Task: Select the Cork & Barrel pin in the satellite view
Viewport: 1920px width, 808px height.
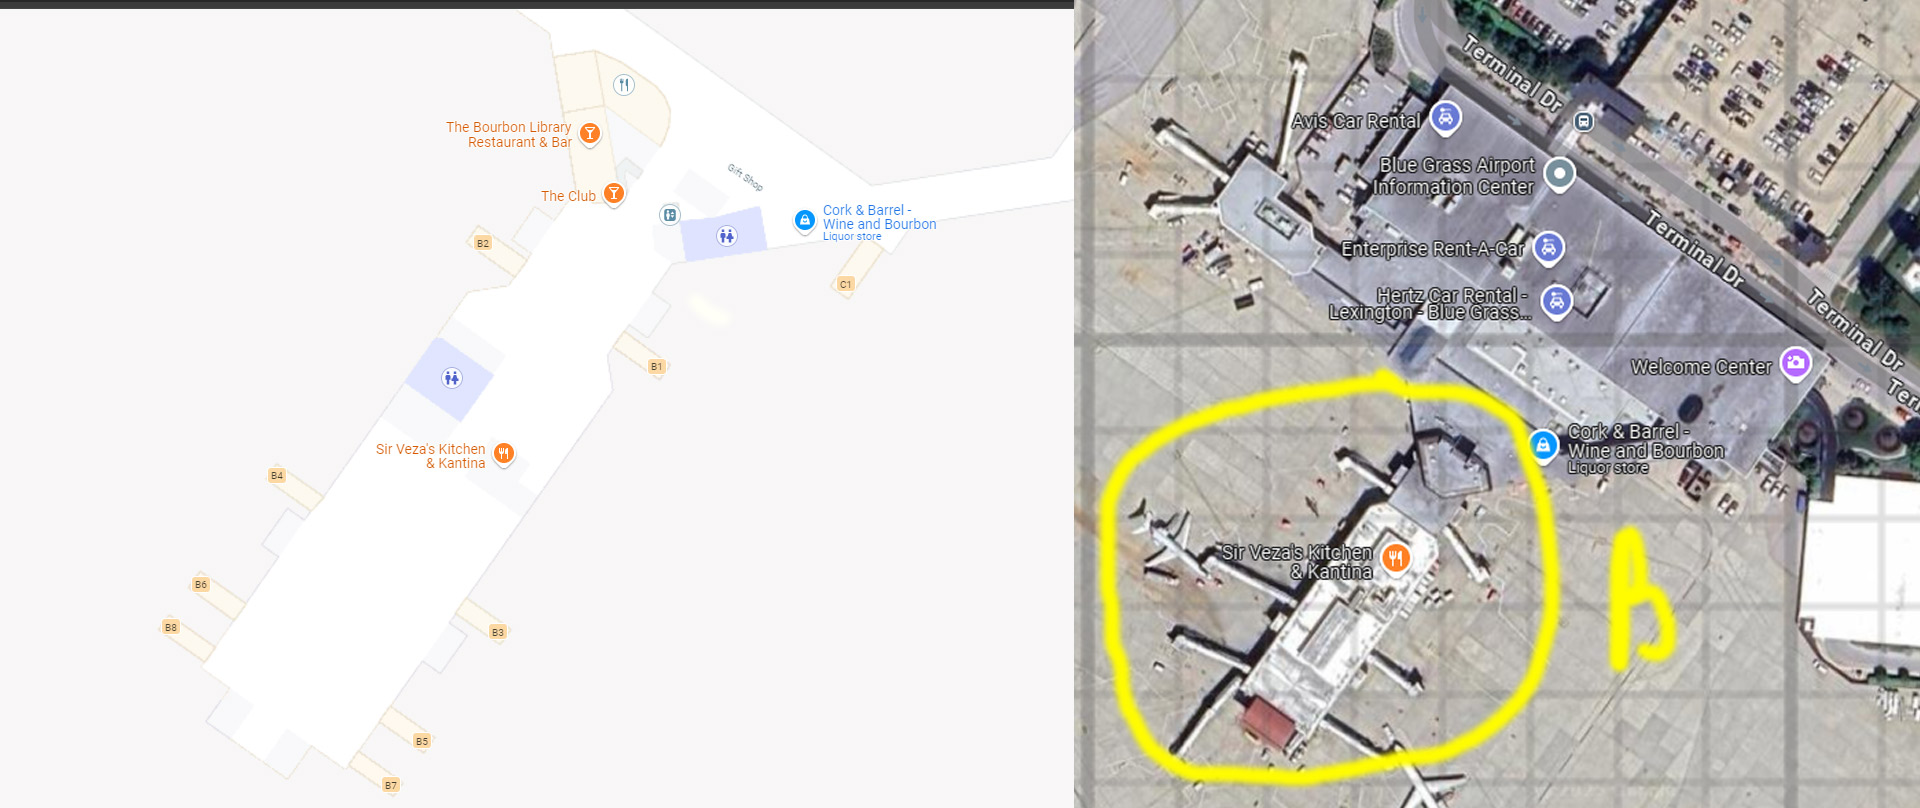Action: point(1543,445)
